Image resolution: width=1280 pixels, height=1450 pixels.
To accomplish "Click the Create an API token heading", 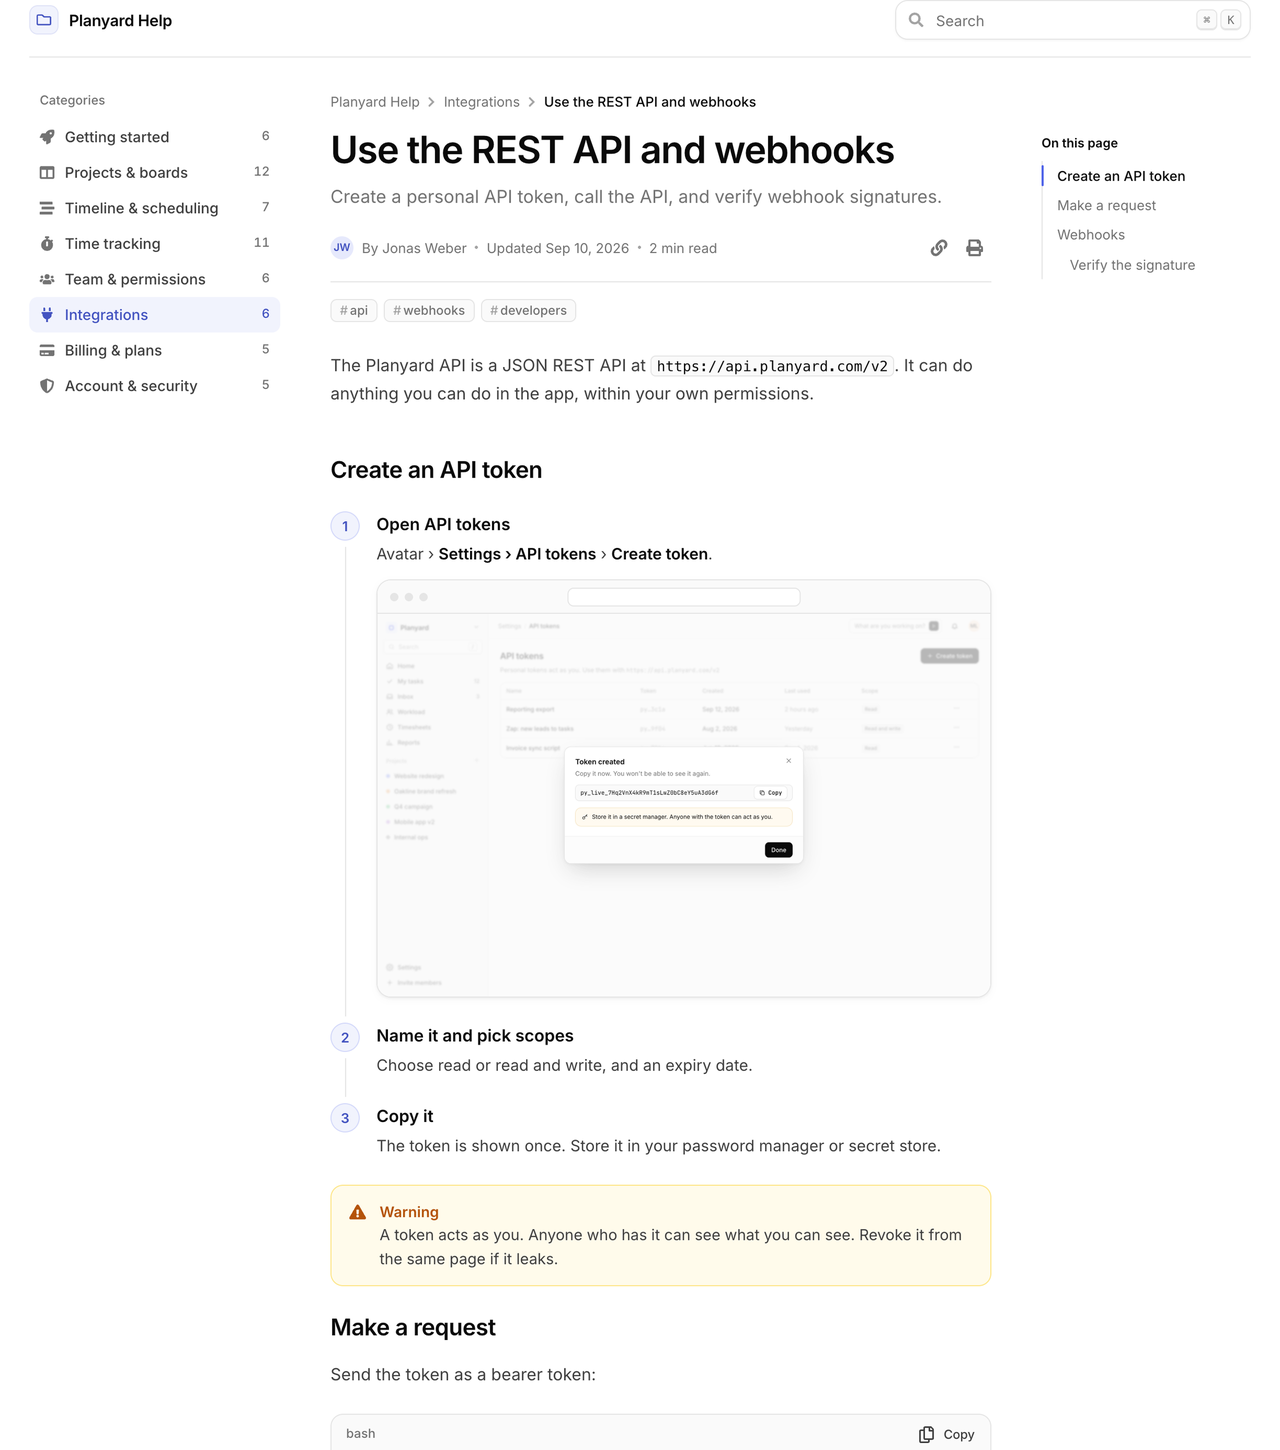I will point(436,470).
